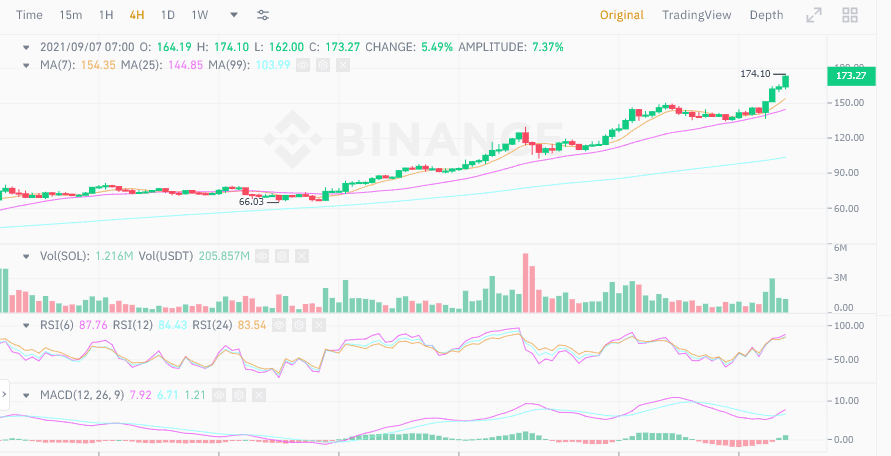Open the Depth chart view
Viewport: 891px width, 456px height.
click(x=767, y=15)
